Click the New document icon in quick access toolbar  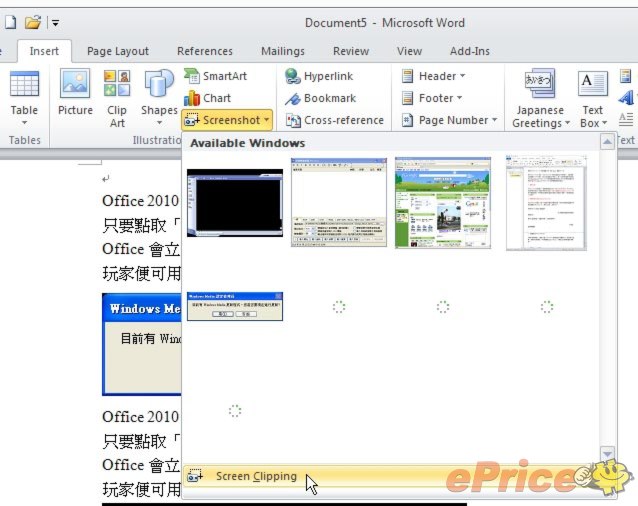tap(10, 22)
